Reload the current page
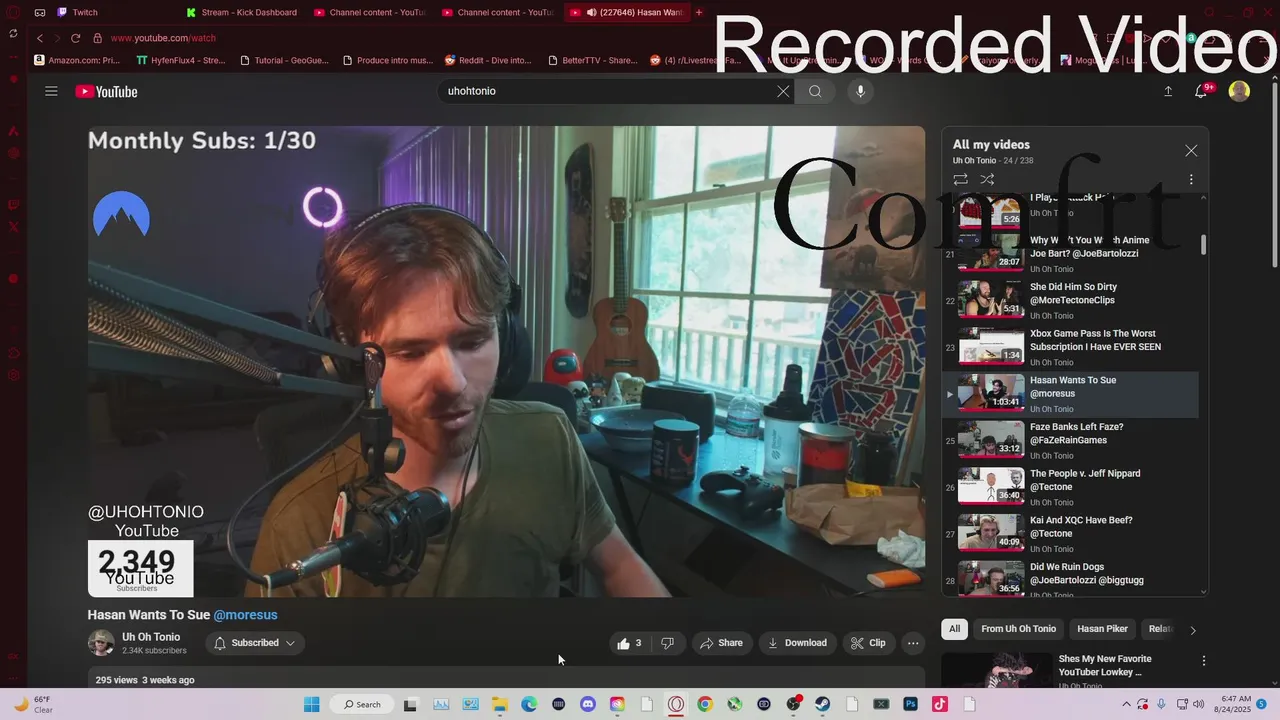The image size is (1280, 720). click(75, 38)
